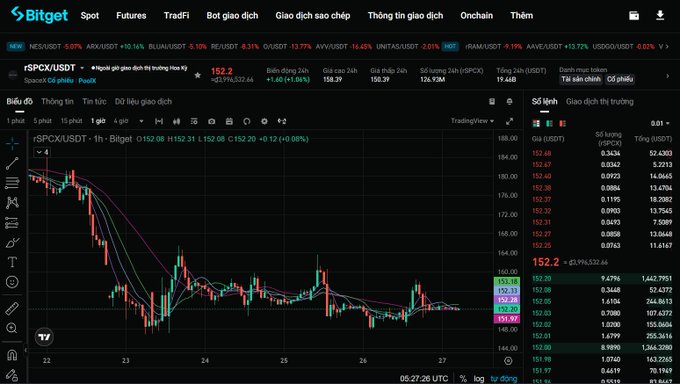
Task: Expand chart to fullscreen
Action: click(510, 121)
